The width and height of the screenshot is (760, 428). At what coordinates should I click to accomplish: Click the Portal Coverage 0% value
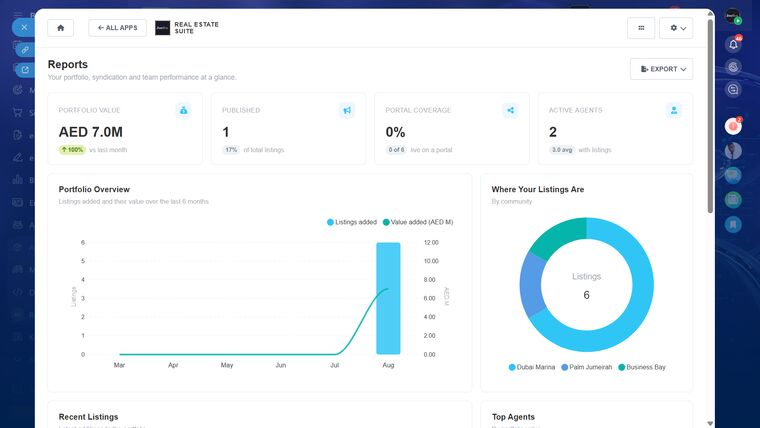(x=396, y=132)
